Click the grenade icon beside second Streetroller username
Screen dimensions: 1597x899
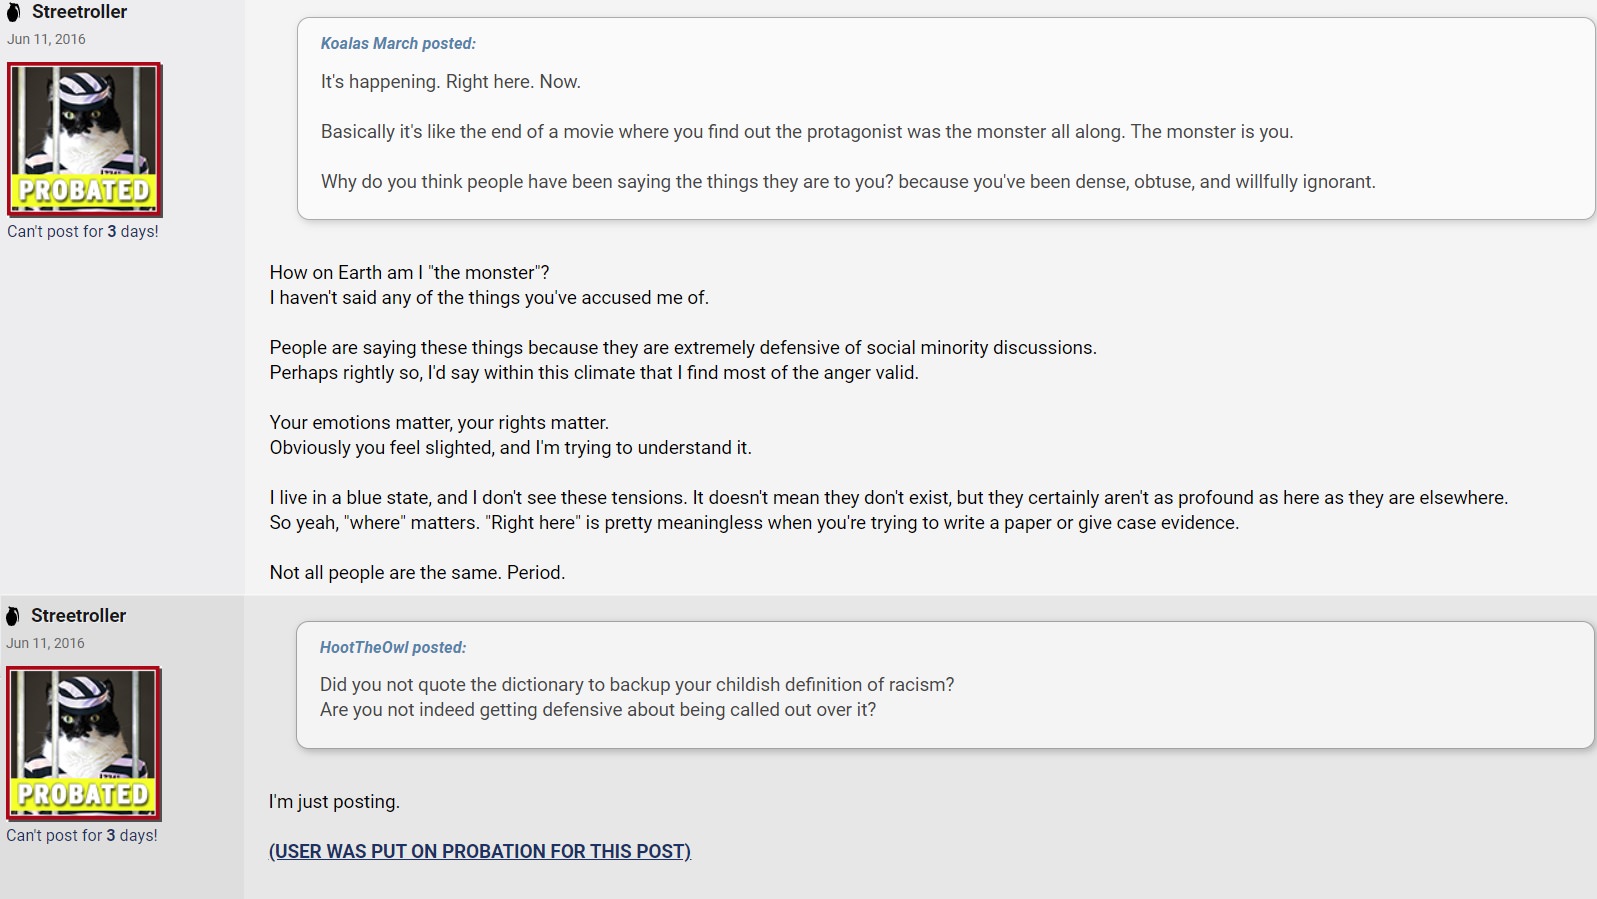click(13, 616)
